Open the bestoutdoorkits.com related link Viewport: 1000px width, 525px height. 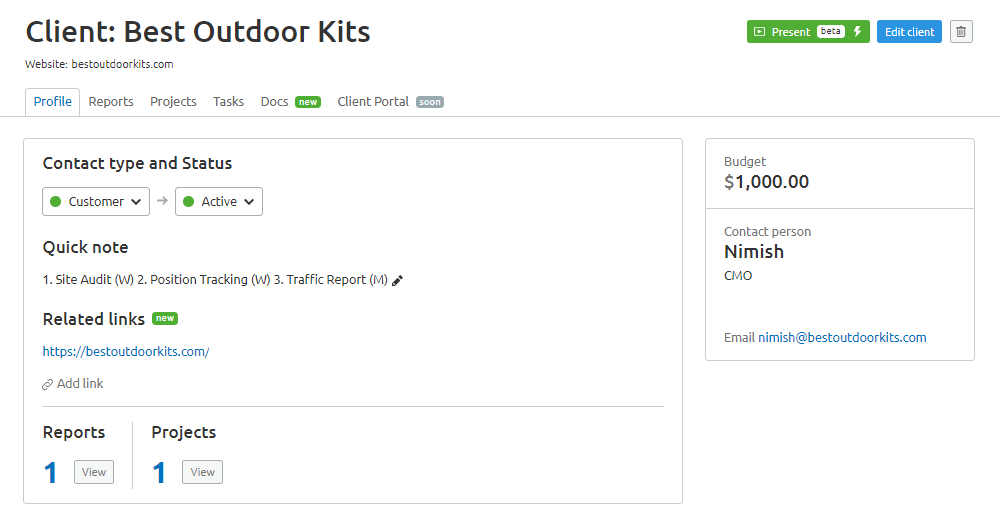coord(126,351)
